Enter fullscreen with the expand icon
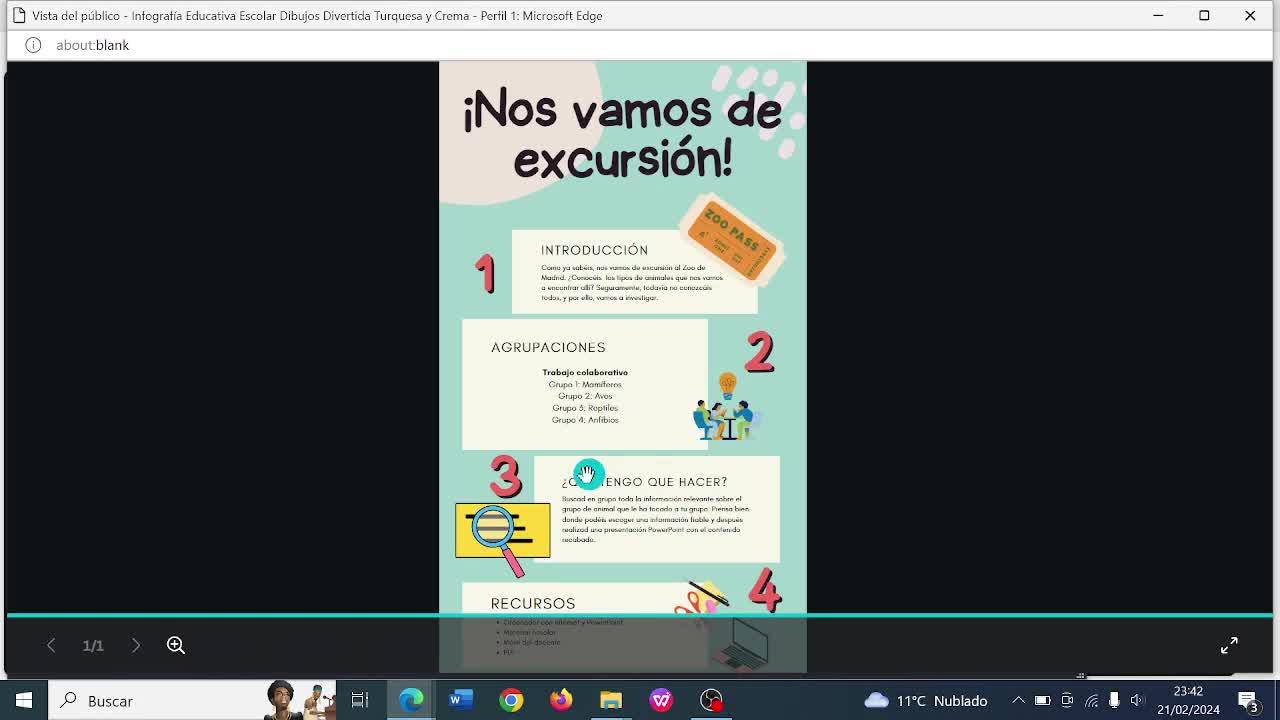The height and width of the screenshot is (720, 1280). pos(1229,645)
